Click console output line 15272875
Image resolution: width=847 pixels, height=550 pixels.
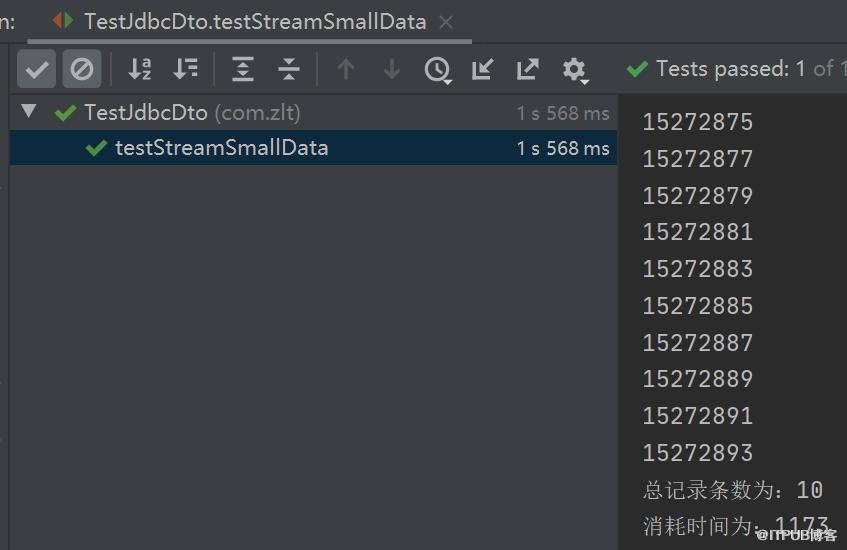[x=698, y=122]
